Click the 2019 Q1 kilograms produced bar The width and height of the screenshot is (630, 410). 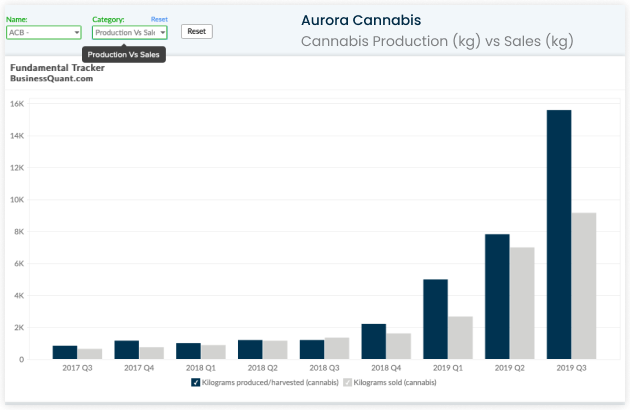[435, 319]
